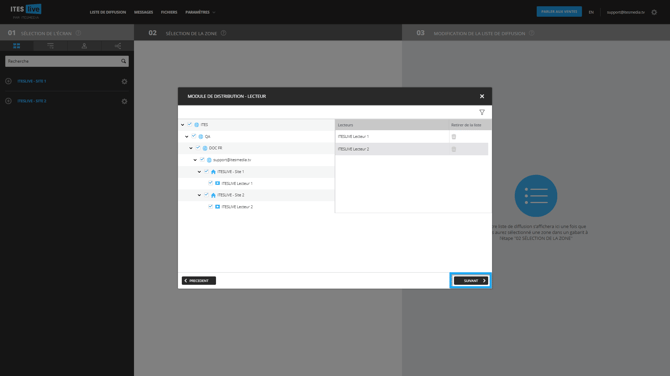Expand ITESLIVE - SITE 2 in sidebar
Viewport: 670px width, 376px height.
tap(8, 101)
